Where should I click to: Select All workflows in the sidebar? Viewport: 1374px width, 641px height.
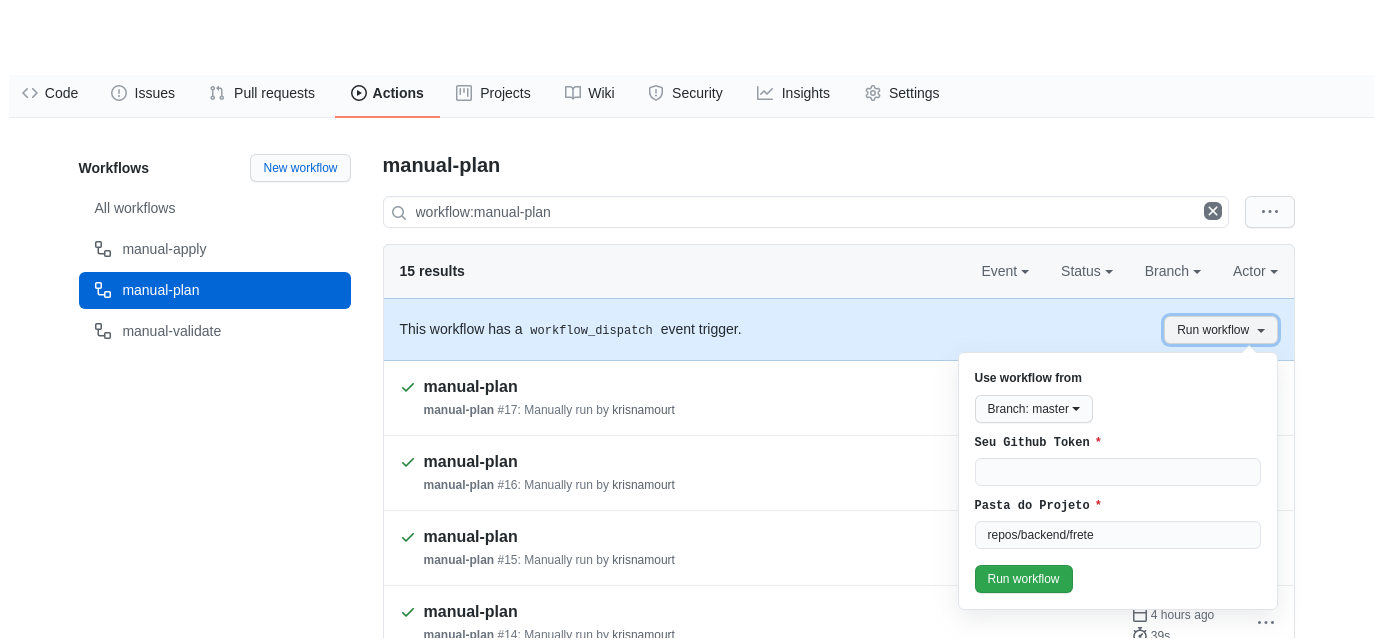click(x=135, y=208)
